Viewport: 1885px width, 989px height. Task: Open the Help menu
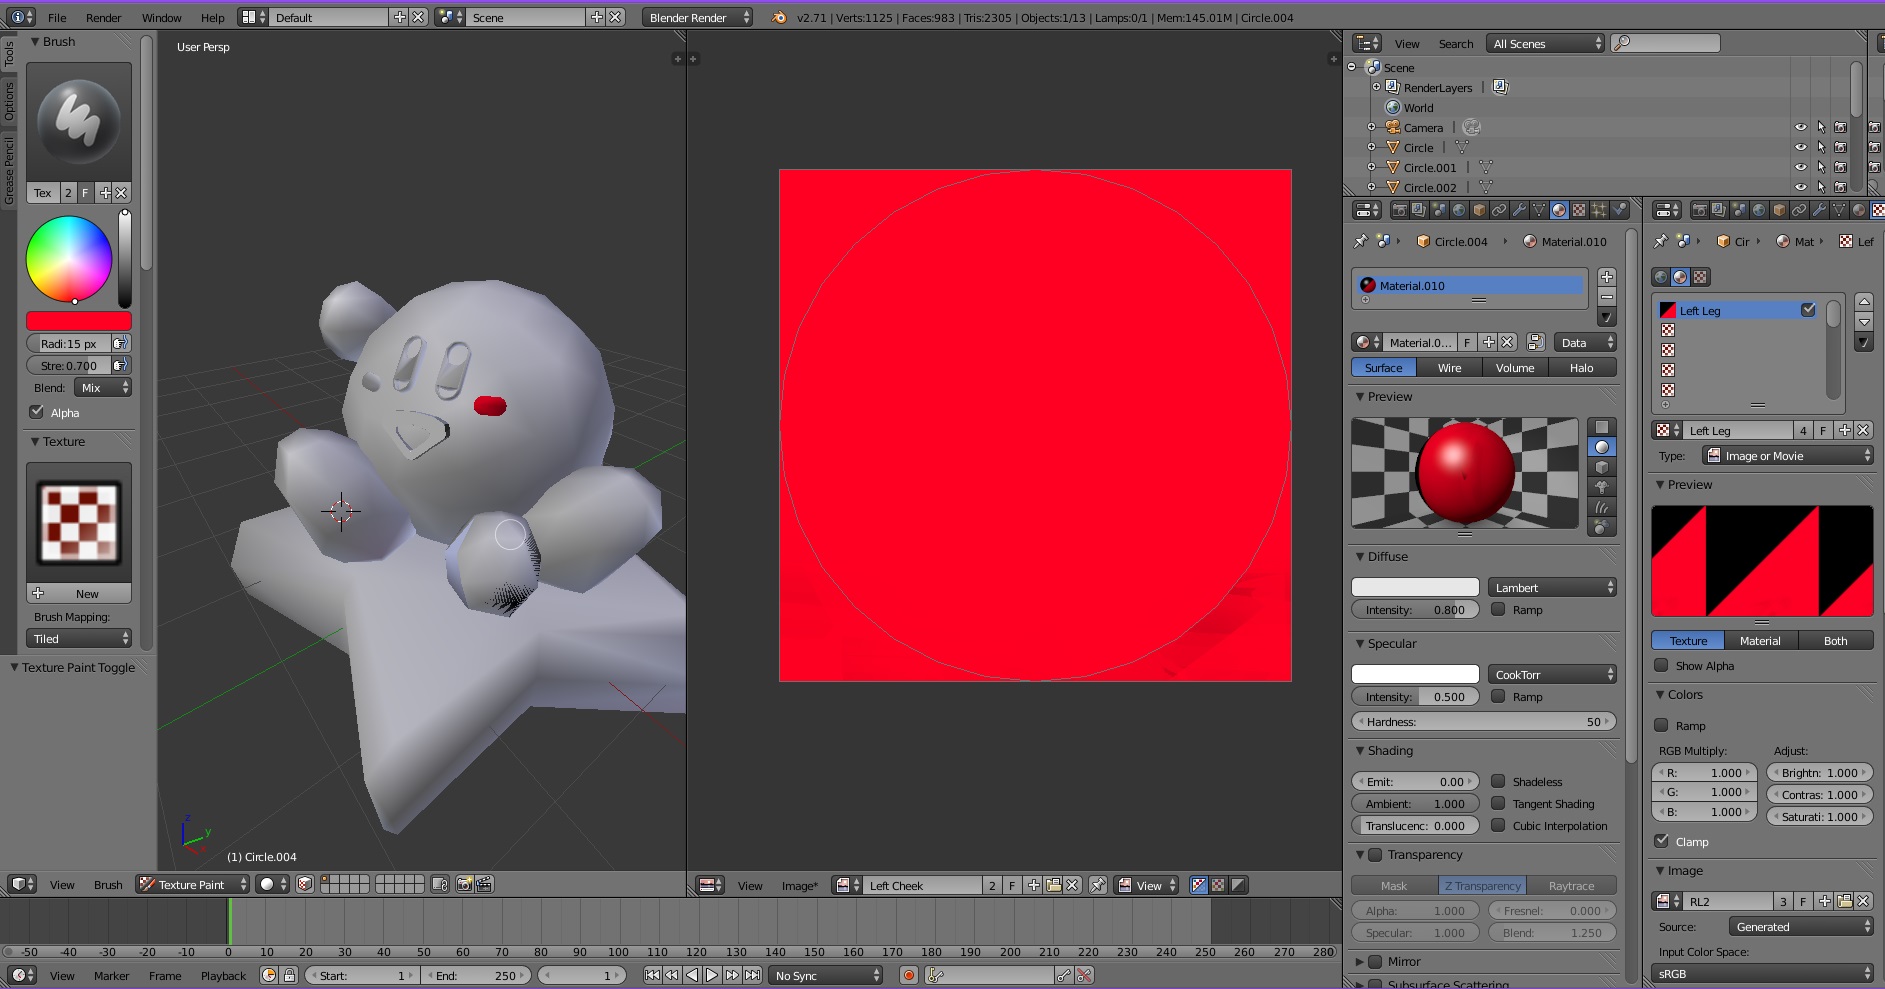212,17
